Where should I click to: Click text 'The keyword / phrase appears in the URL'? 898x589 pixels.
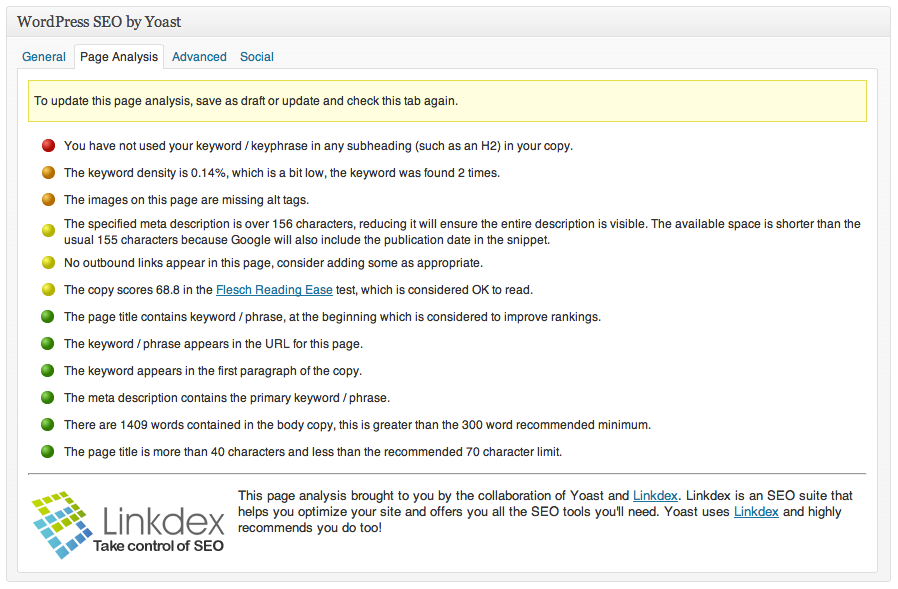177,344
